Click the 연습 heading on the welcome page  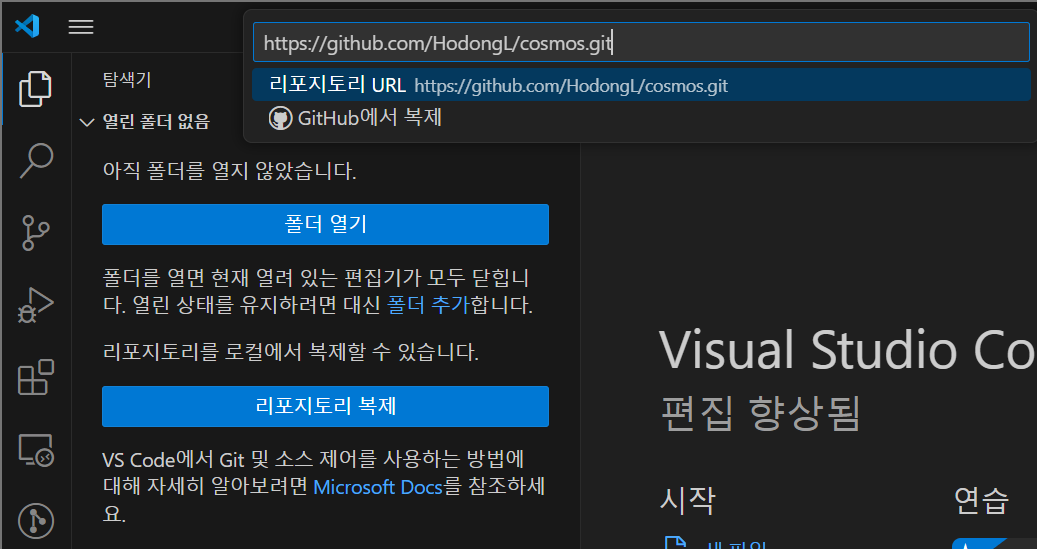(981, 499)
